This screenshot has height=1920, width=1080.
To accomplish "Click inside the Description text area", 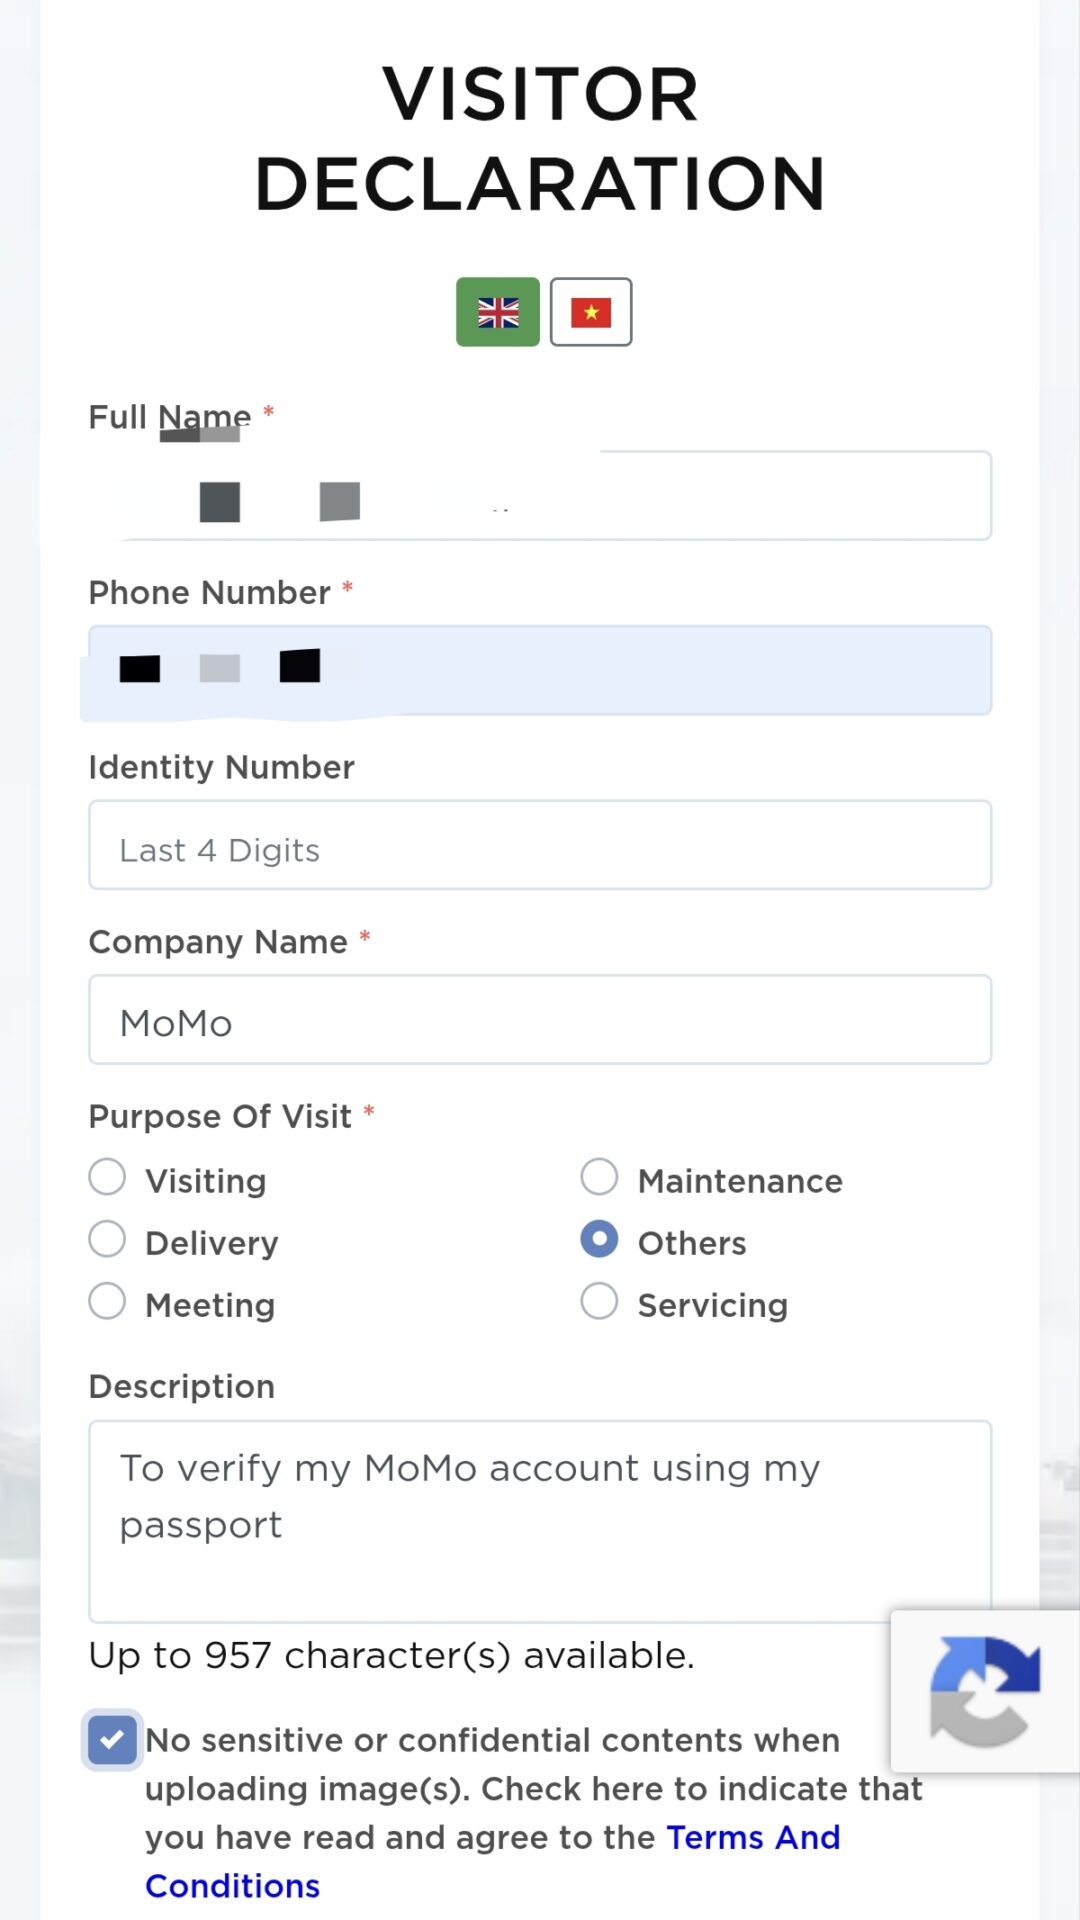I will pyautogui.click(x=540, y=1521).
